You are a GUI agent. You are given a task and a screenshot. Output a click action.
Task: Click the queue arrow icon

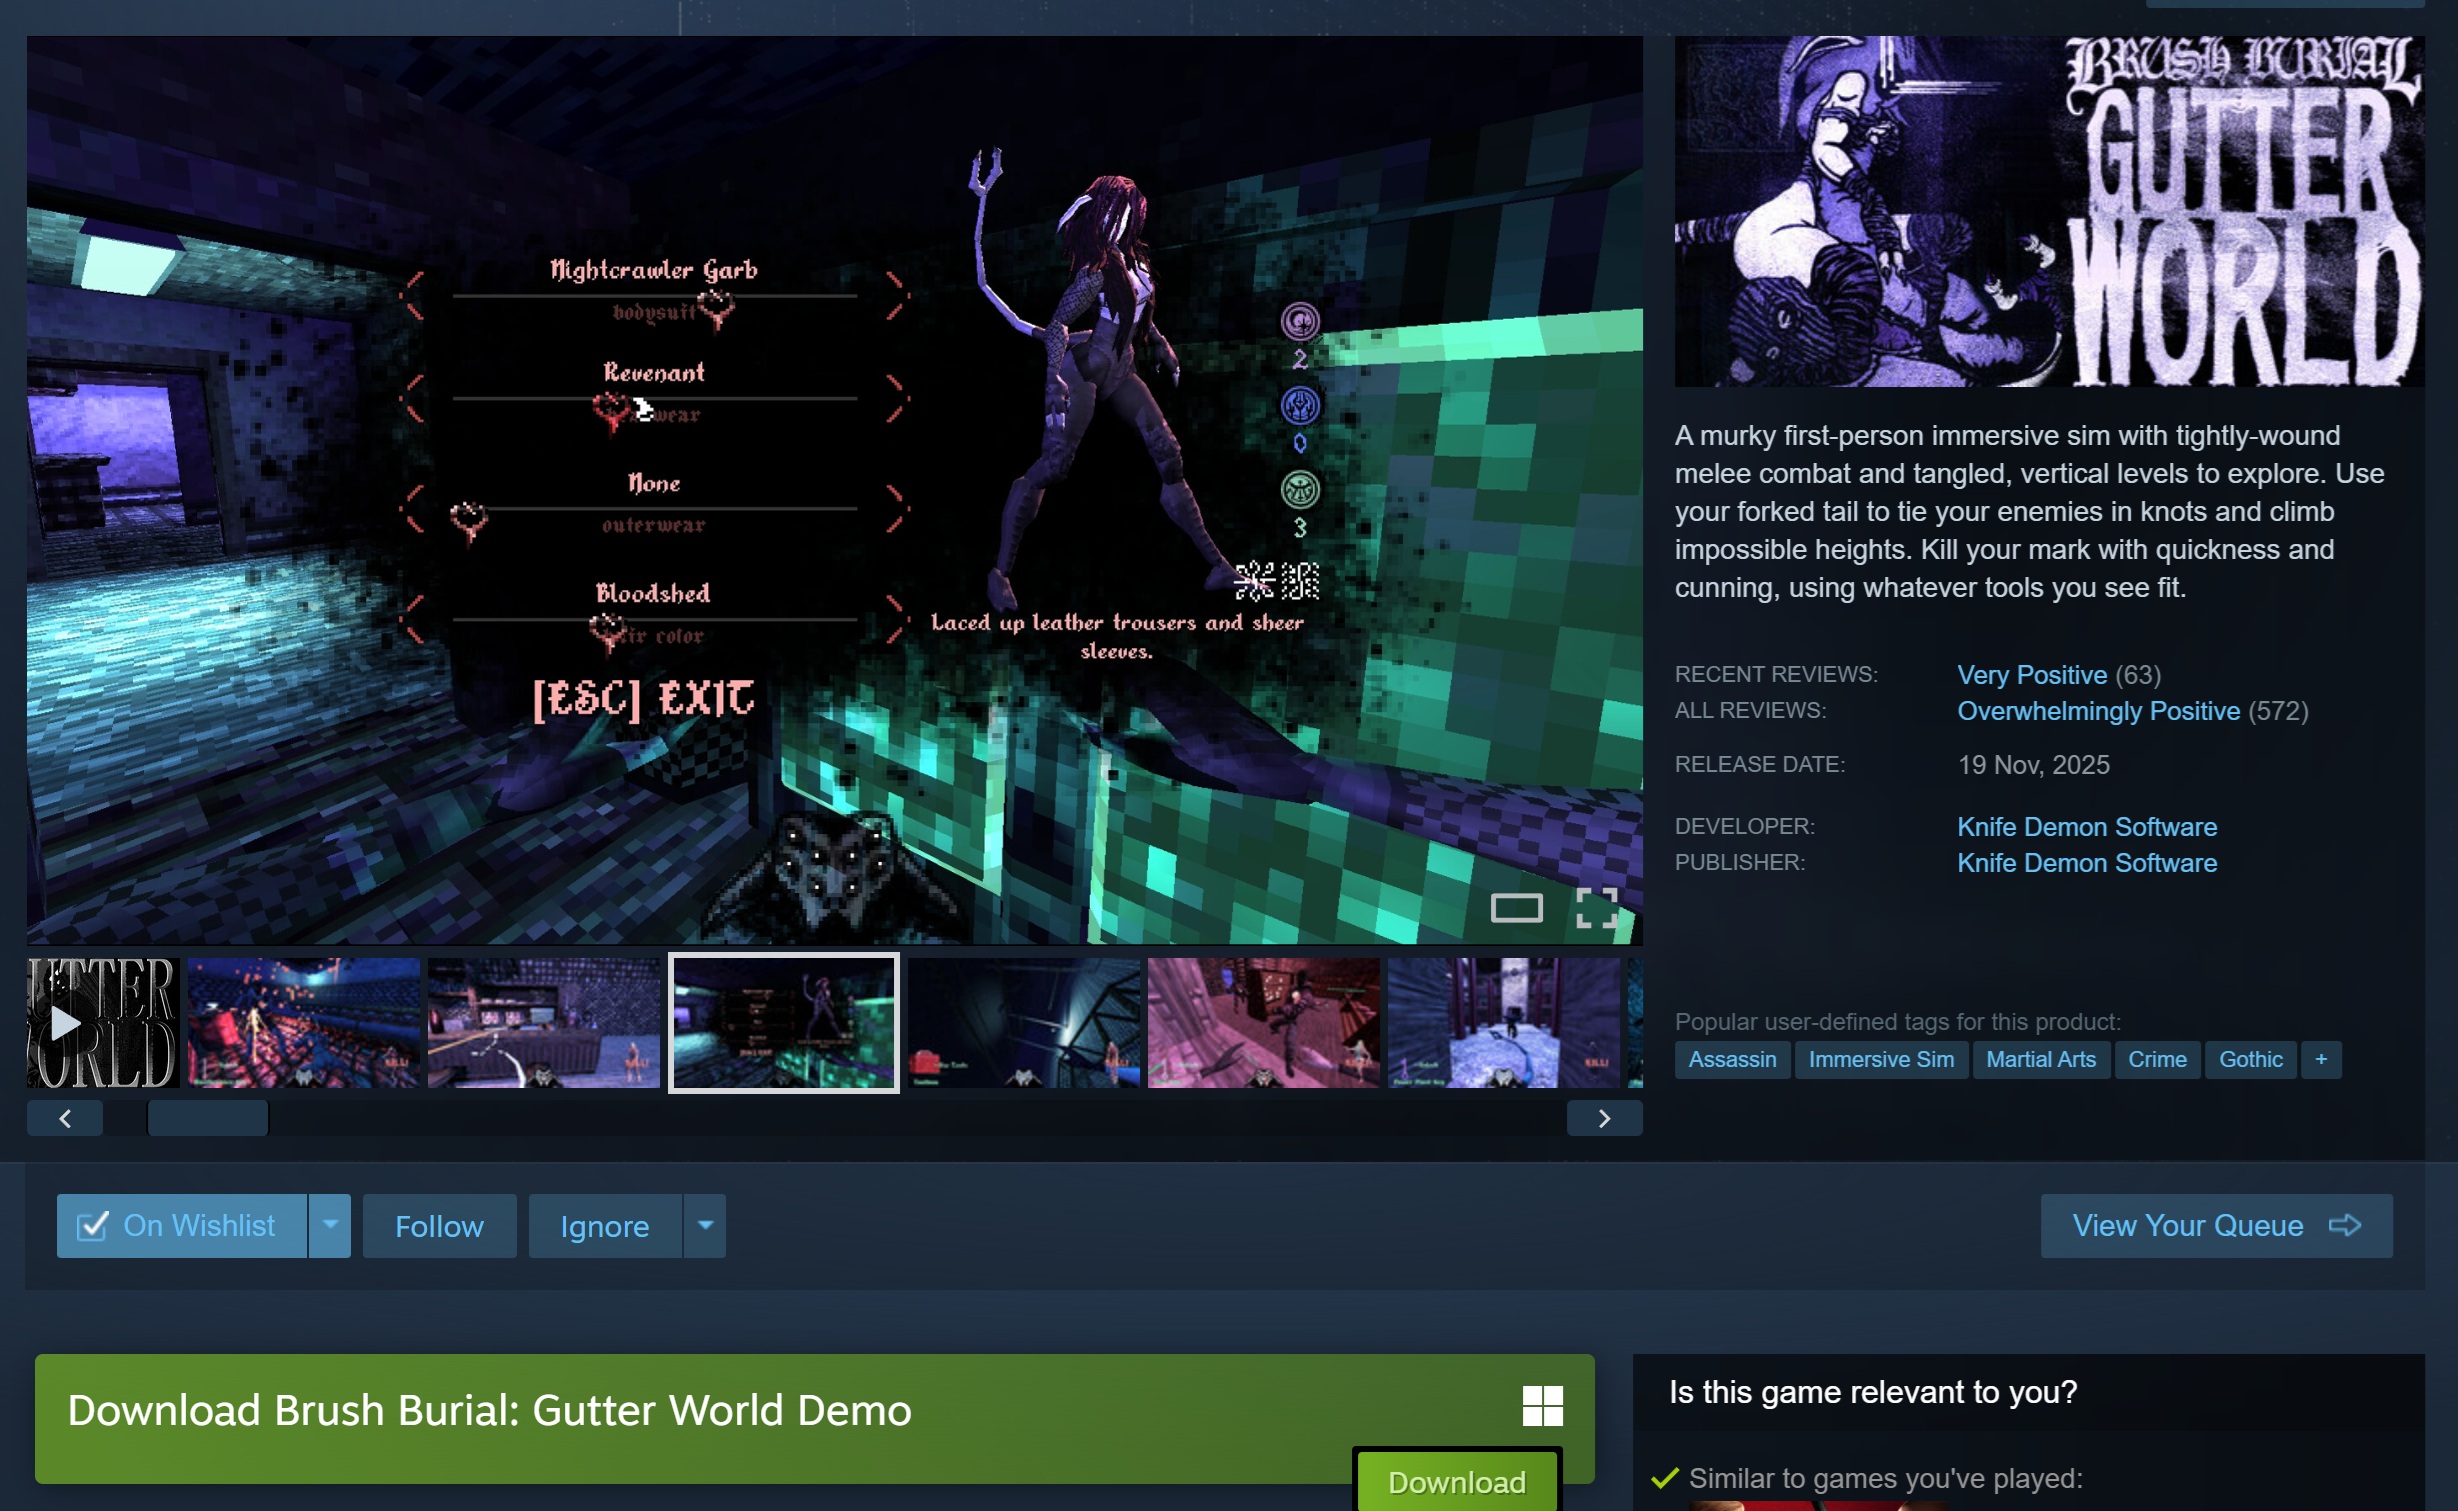pyautogui.click(x=2344, y=1225)
